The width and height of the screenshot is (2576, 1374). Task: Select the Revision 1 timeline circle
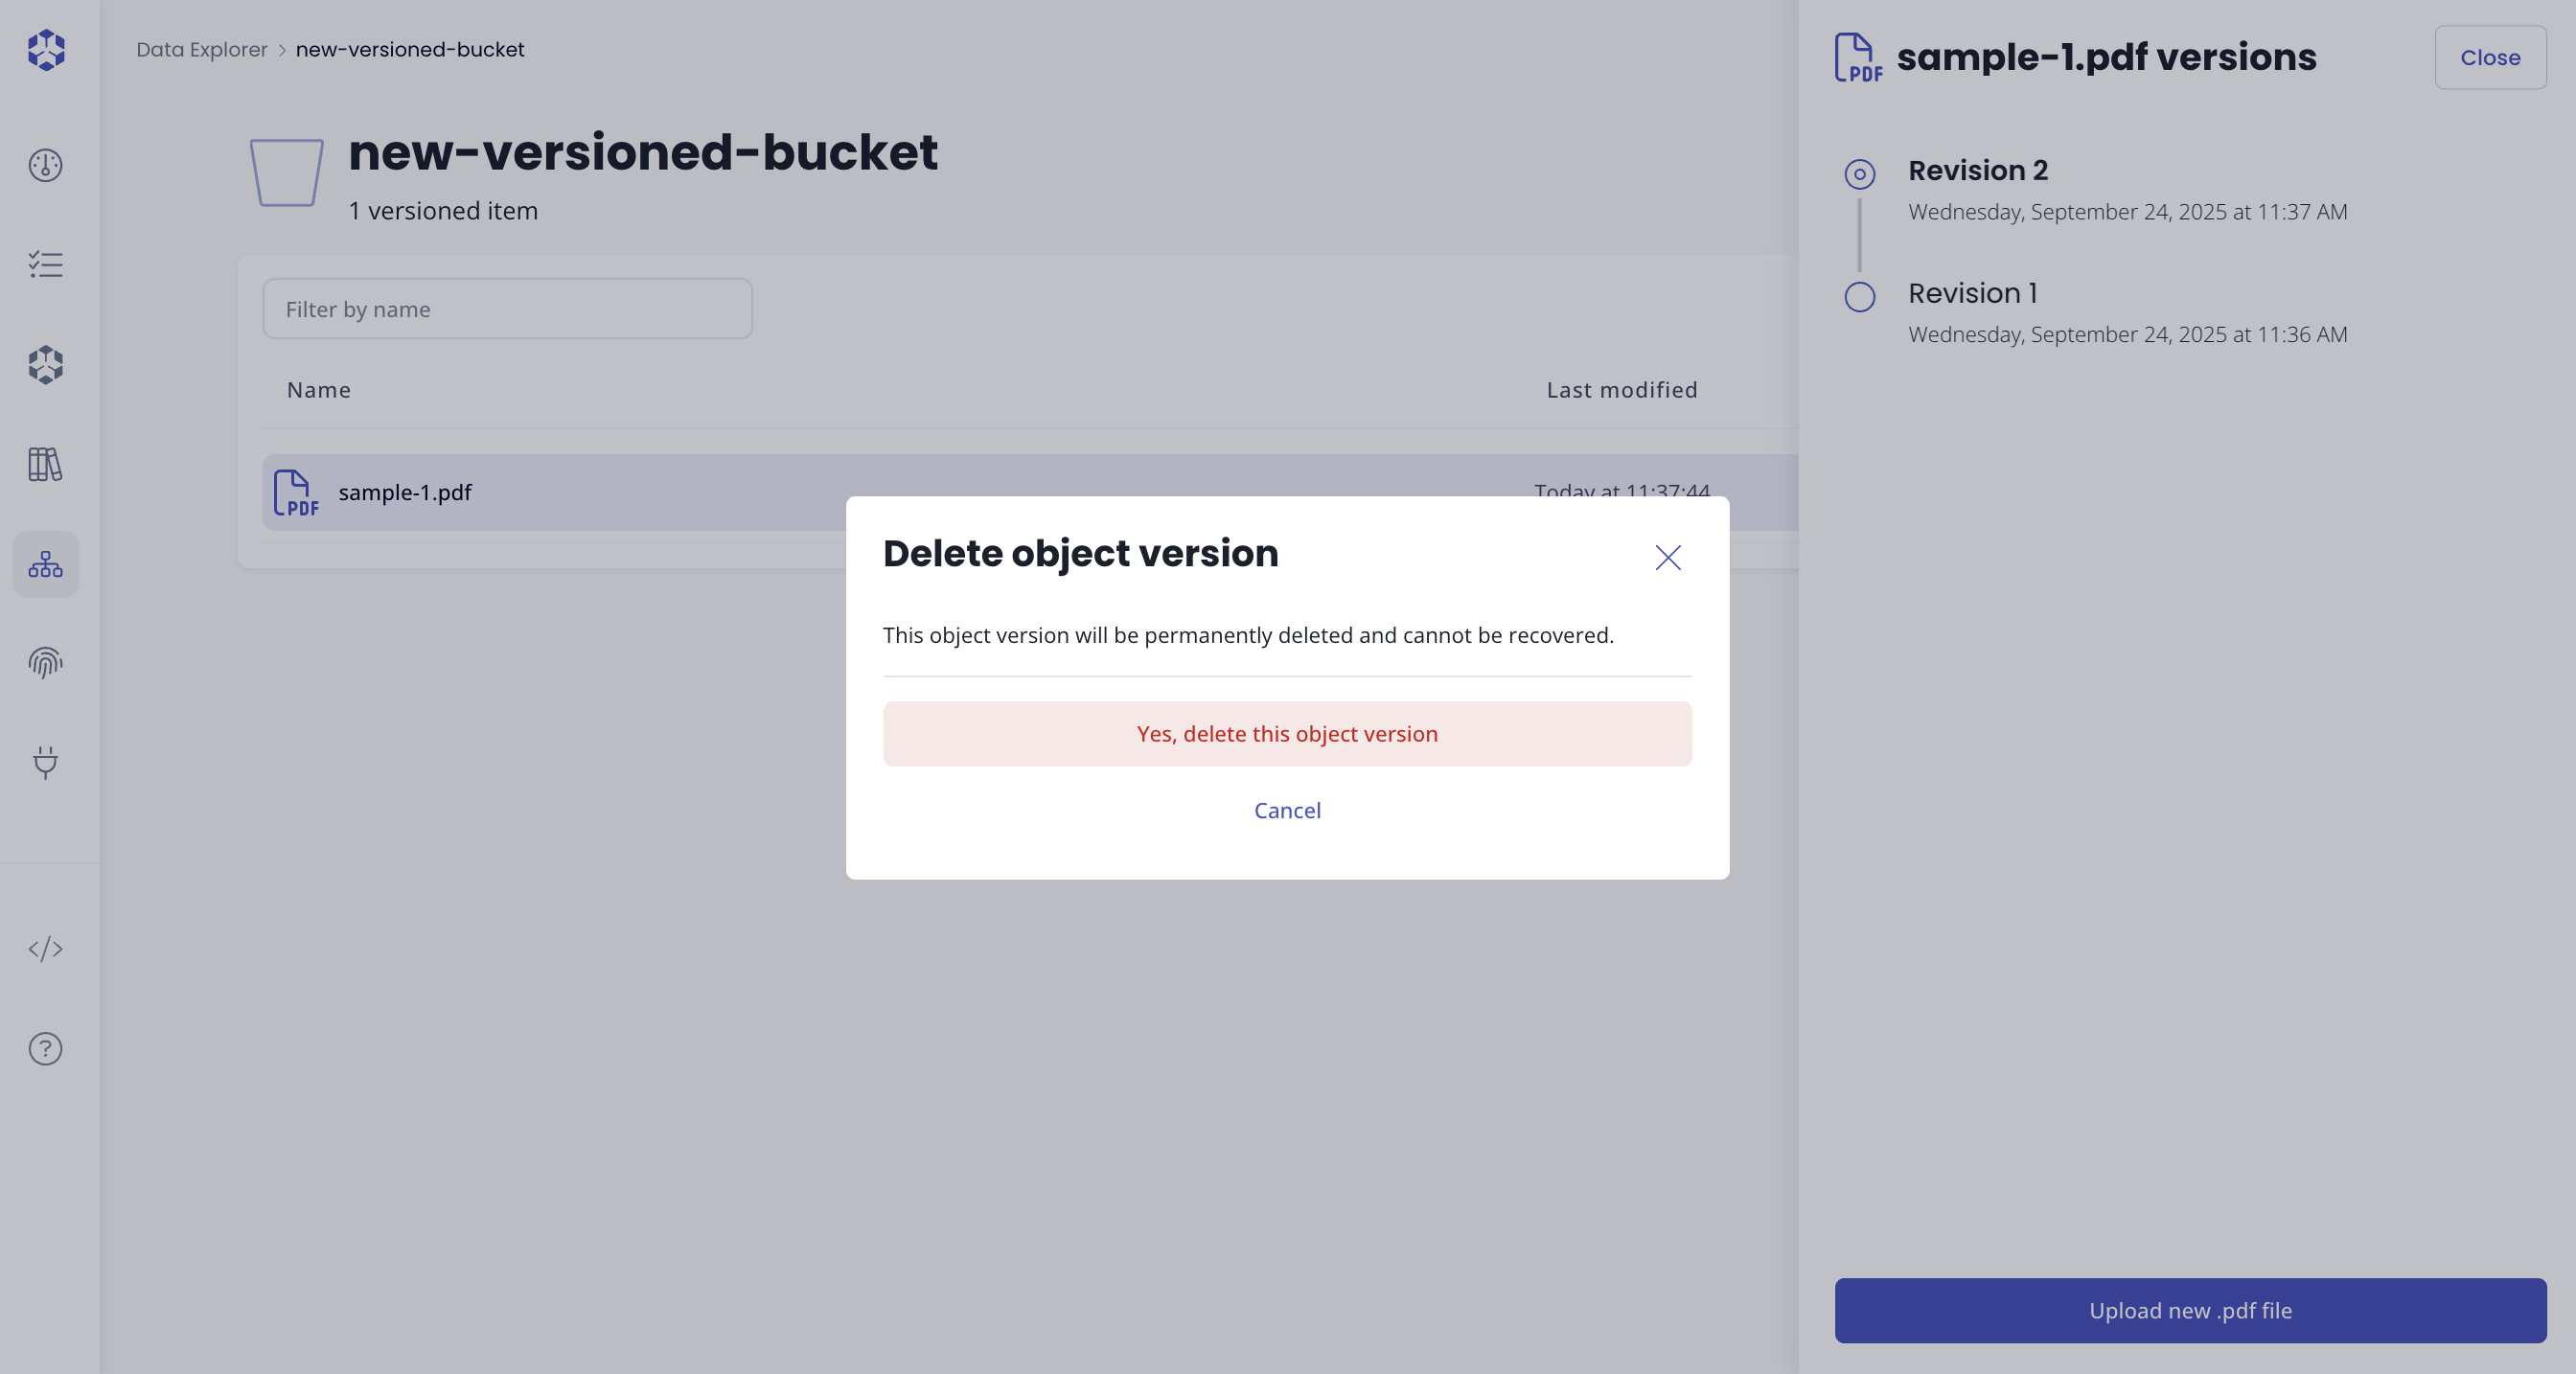1858,296
